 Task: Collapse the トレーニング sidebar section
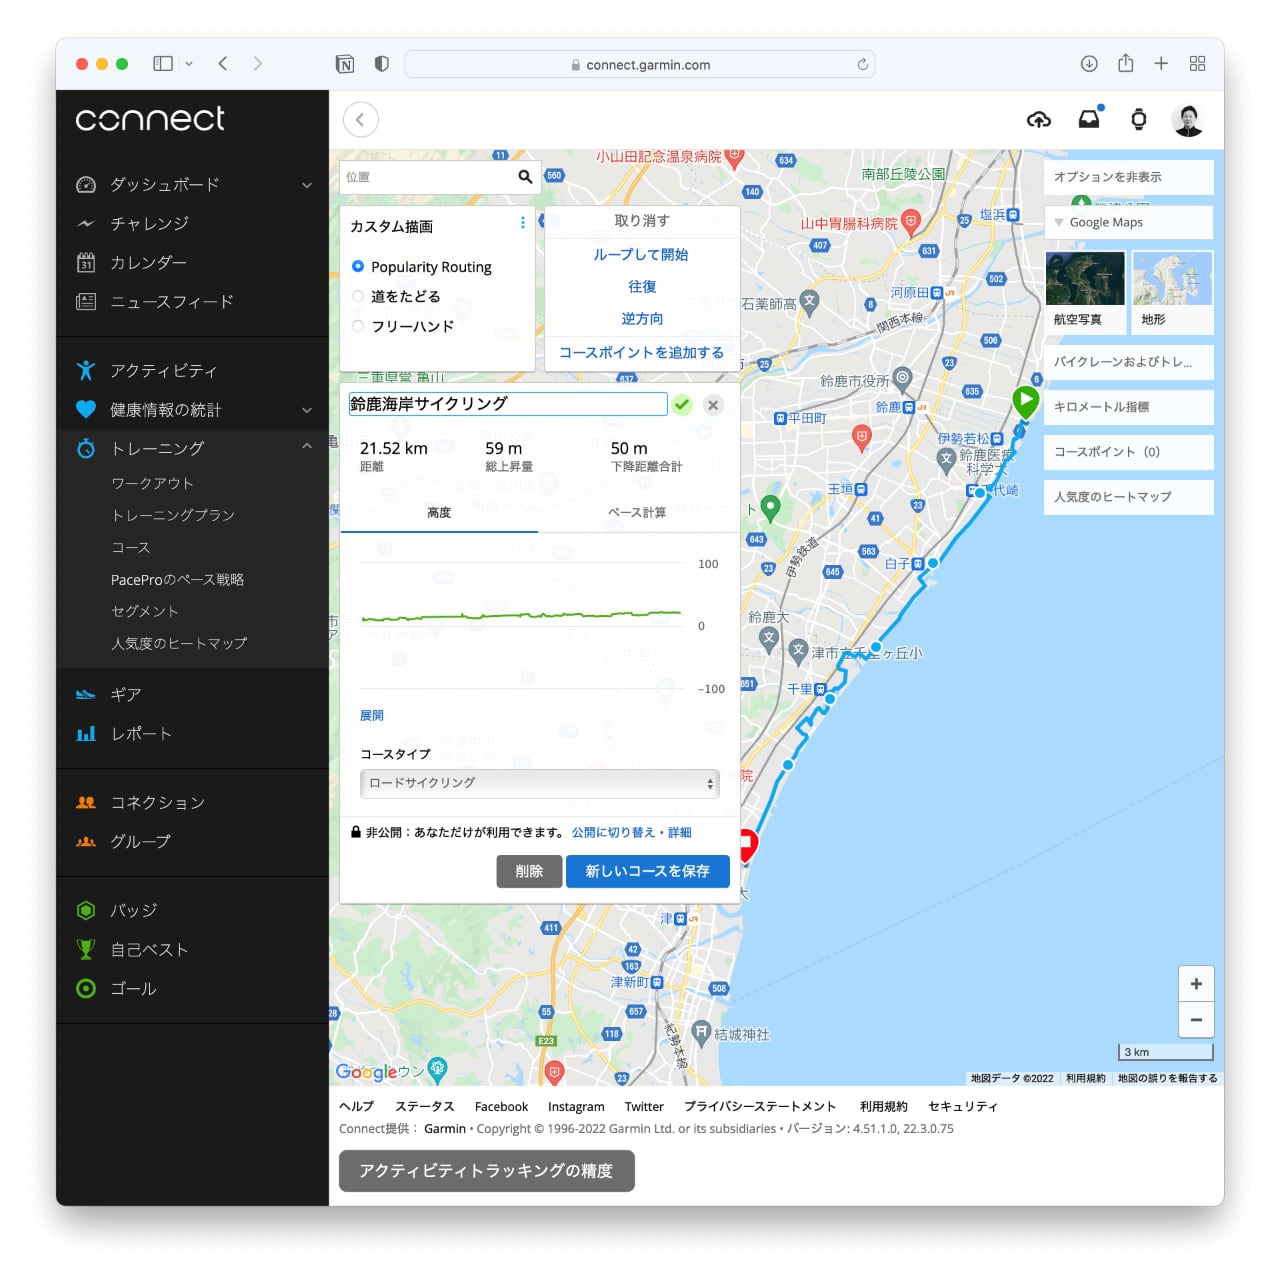tap(306, 448)
